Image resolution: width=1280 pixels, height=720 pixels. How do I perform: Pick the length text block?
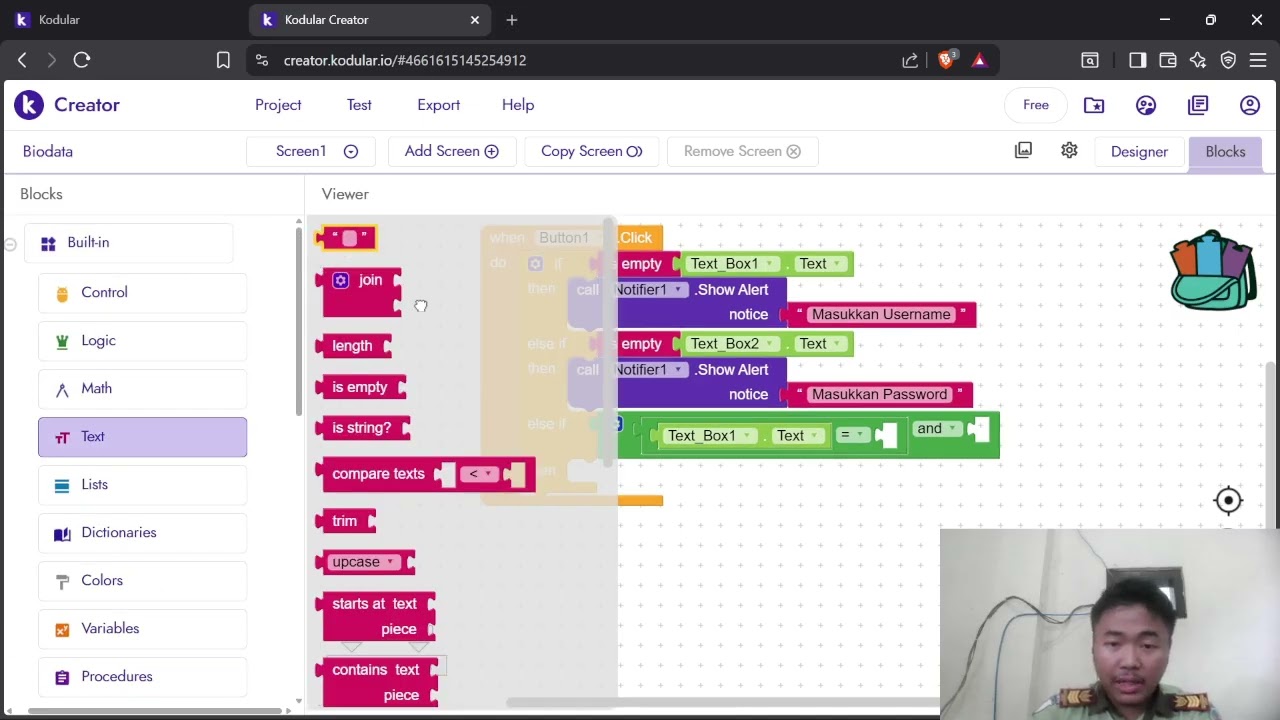coord(354,346)
